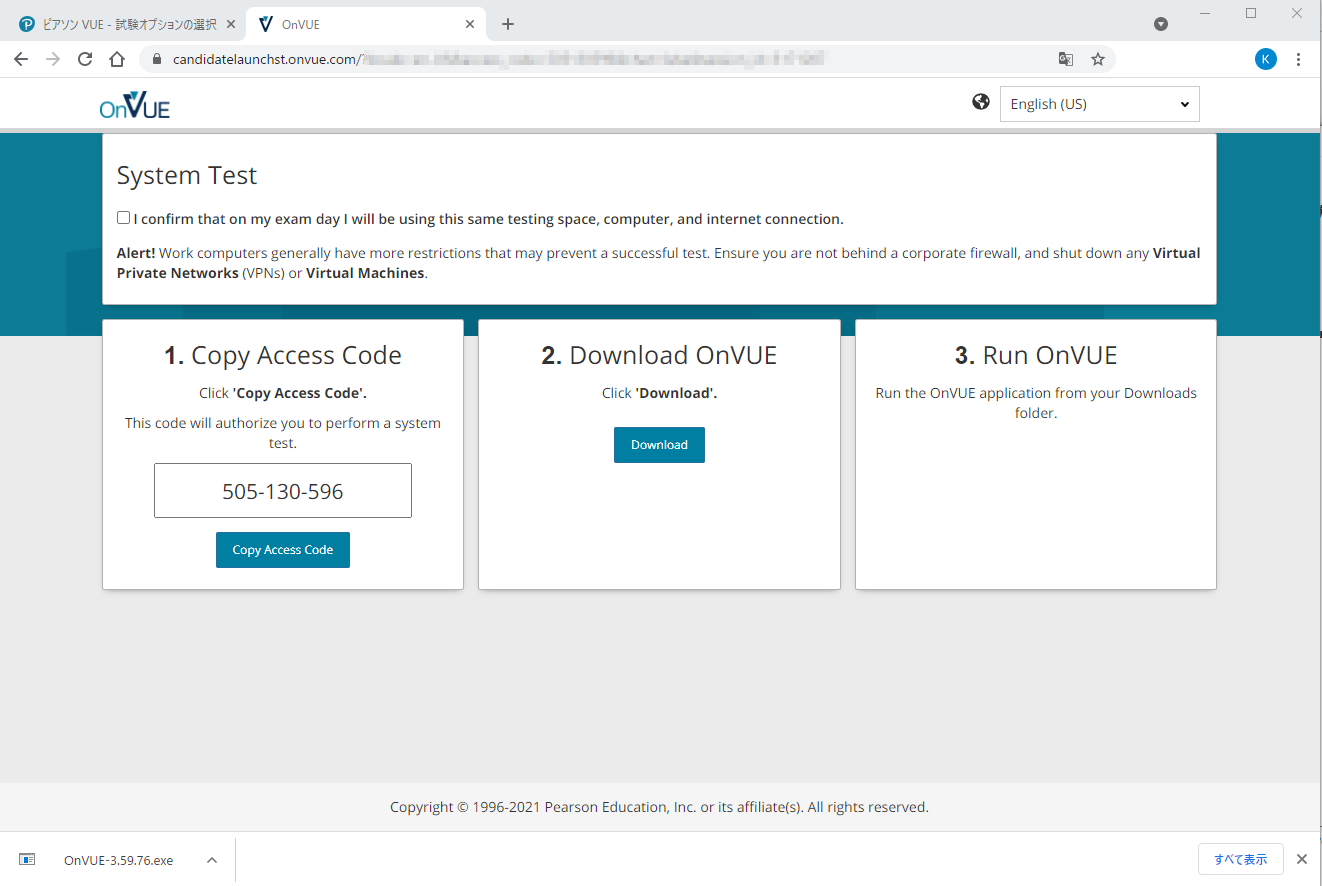Click the browser reload icon
Viewport: 1322px width, 886px height.
[x=85, y=59]
